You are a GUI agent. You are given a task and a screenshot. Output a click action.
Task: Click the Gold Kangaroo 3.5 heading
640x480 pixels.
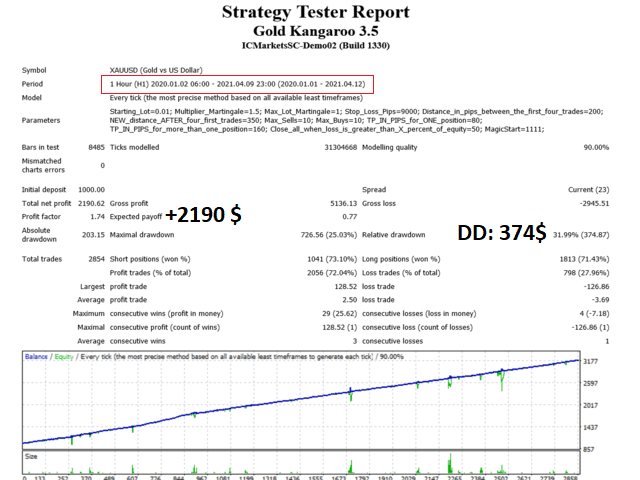tap(316, 31)
